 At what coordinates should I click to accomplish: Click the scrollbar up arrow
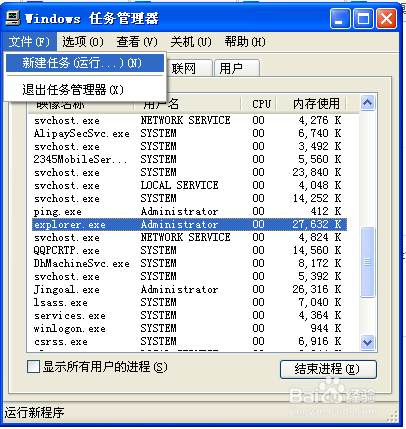point(368,103)
